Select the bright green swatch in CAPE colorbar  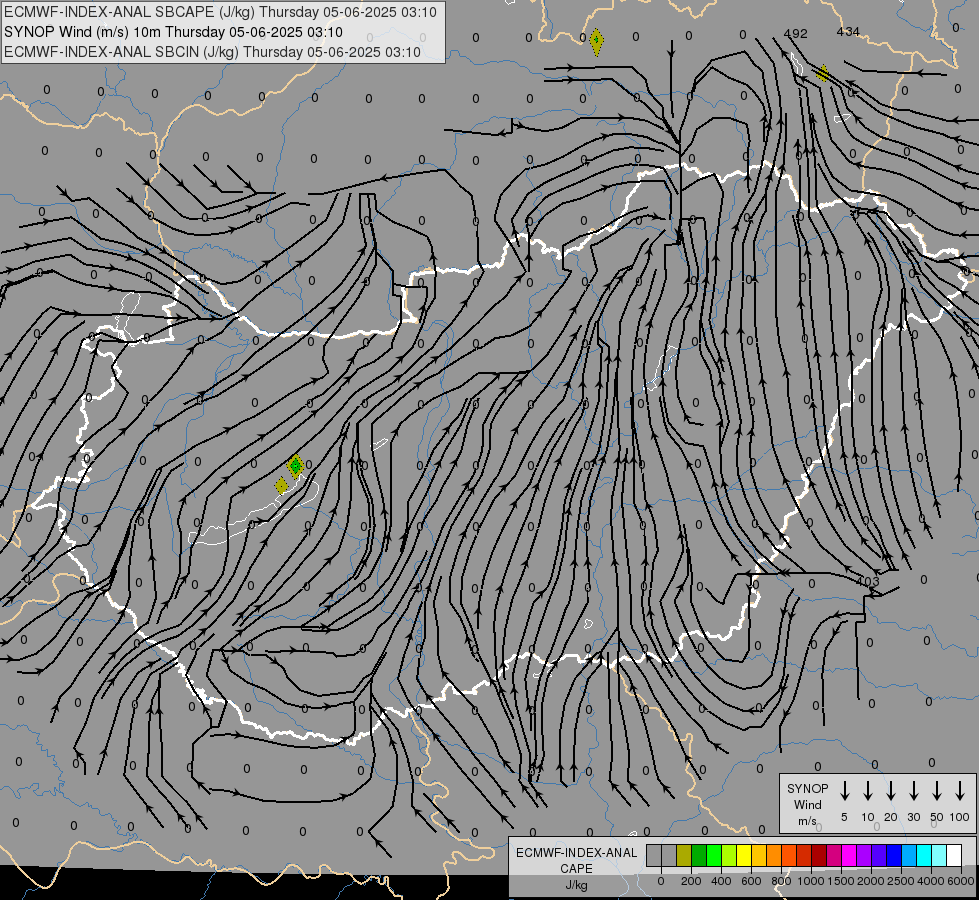click(x=714, y=855)
